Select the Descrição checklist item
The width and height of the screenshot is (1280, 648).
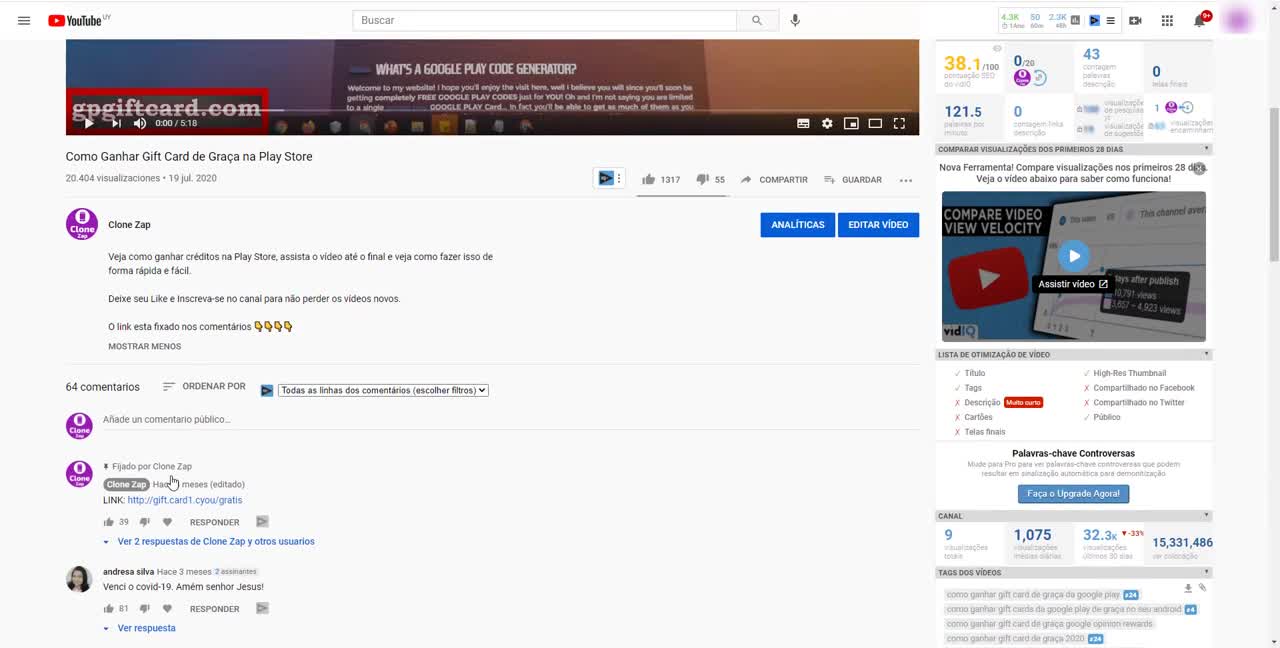click(982, 402)
